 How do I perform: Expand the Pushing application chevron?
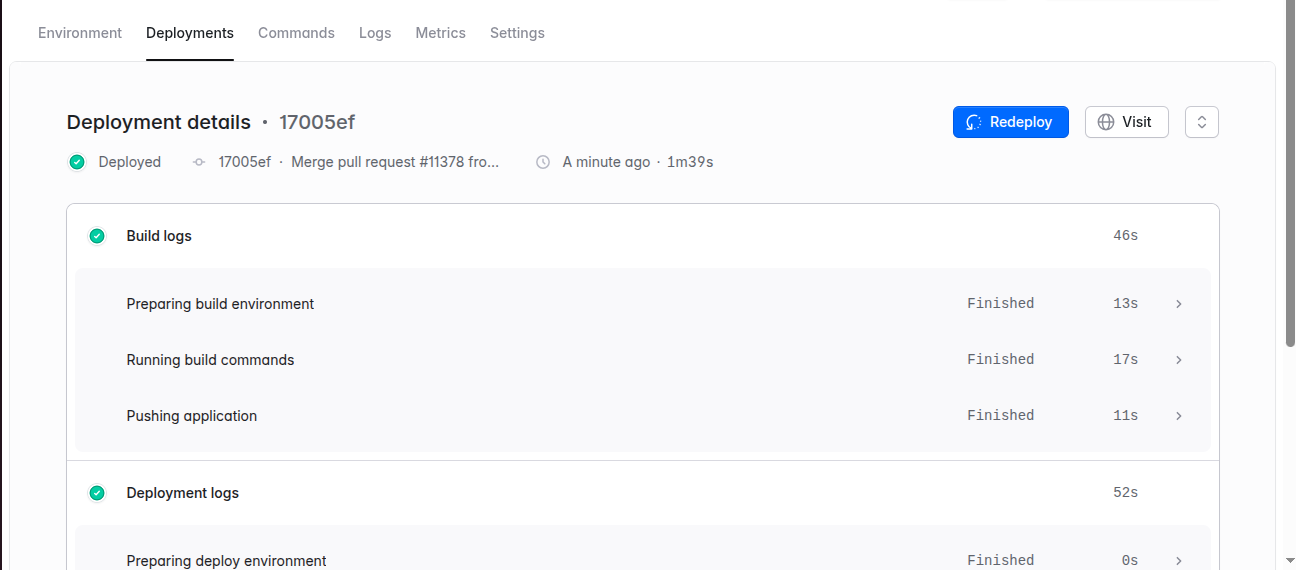tap(1179, 416)
